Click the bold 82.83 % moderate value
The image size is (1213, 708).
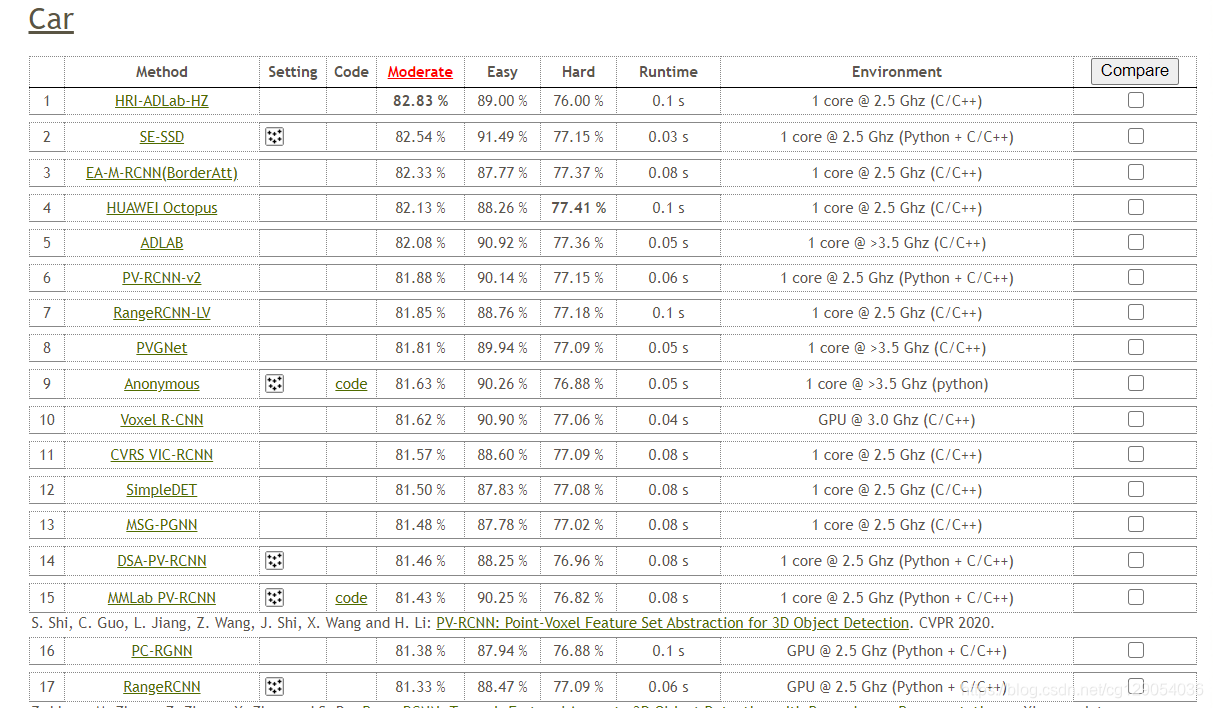click(x=420, y=101)
